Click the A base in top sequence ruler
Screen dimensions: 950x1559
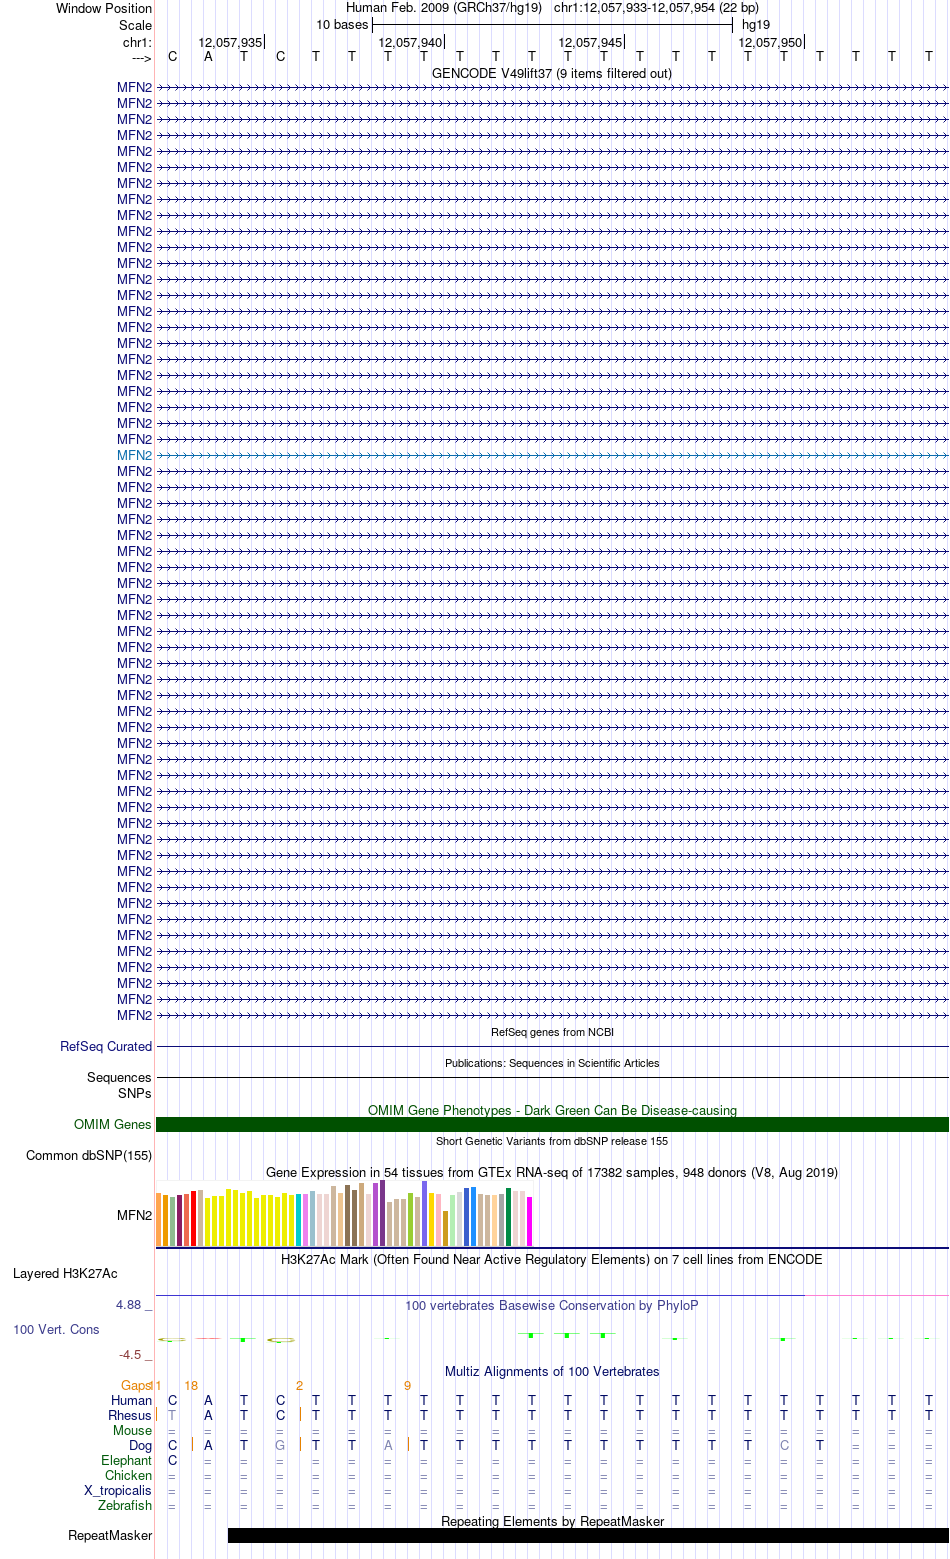[x=208, y=56]
